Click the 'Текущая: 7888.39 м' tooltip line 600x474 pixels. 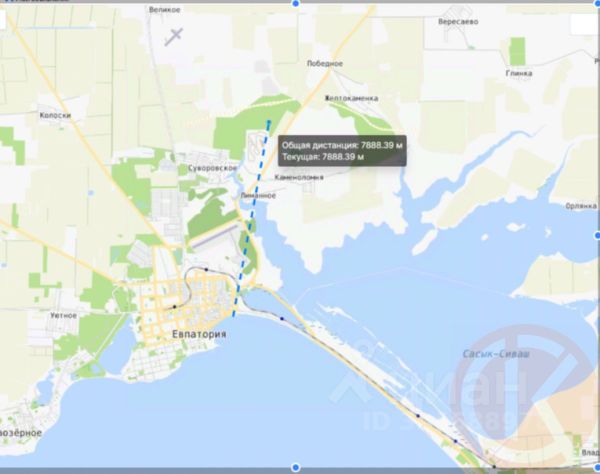323,157
